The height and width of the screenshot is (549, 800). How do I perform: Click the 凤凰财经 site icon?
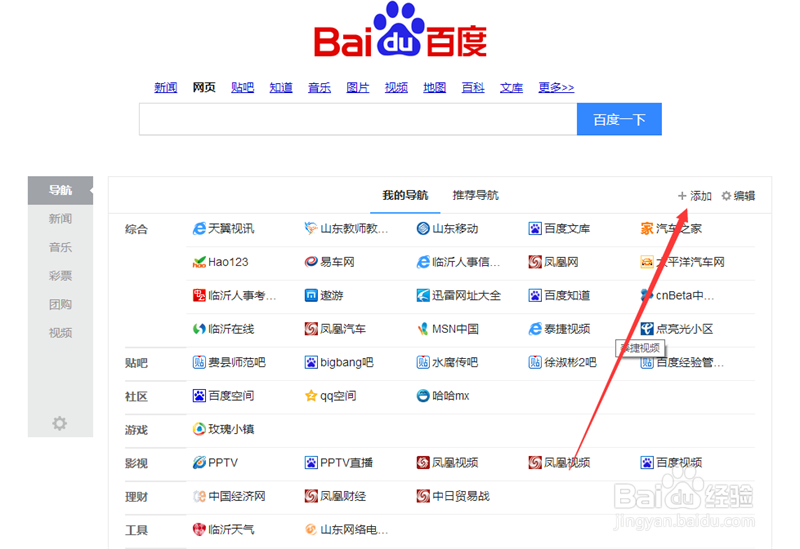(311, 496)
